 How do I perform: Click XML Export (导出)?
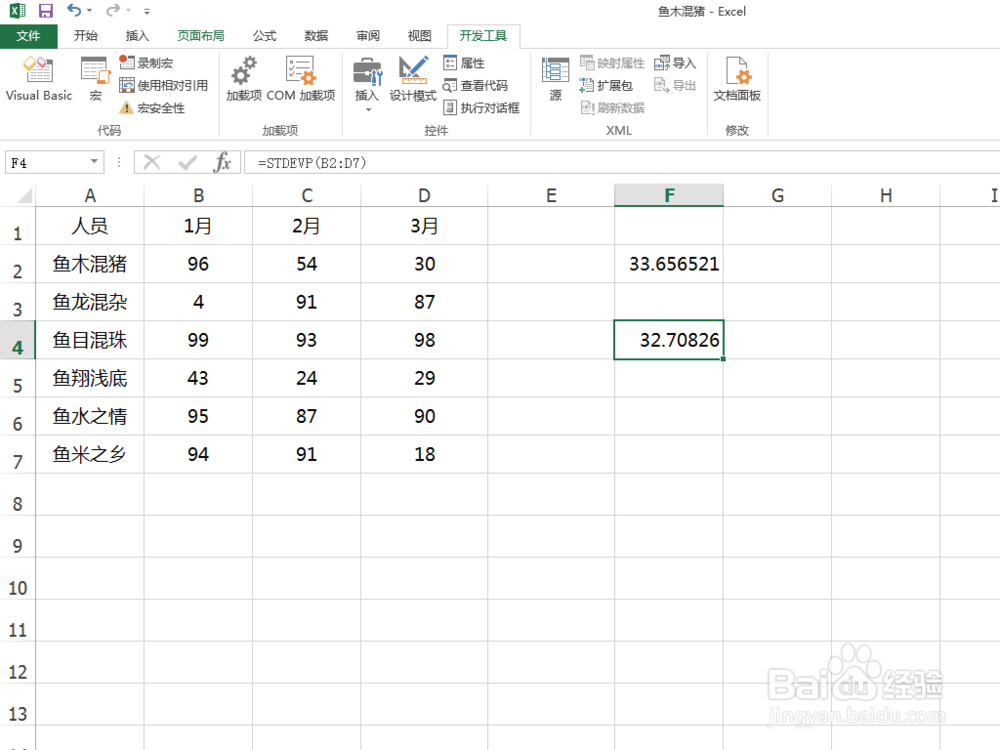pyautogui.click(x=675, y=85)
